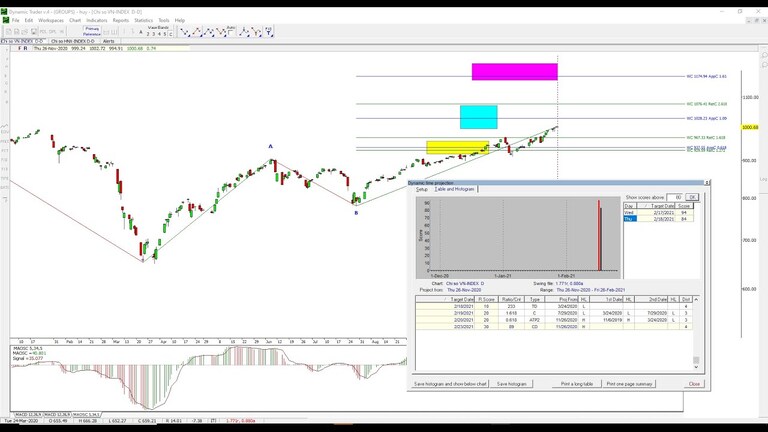This screenshot has width=768, height=432.
Task: Click the cyan projection zone rectangle
Action: (x=478, y=117)
